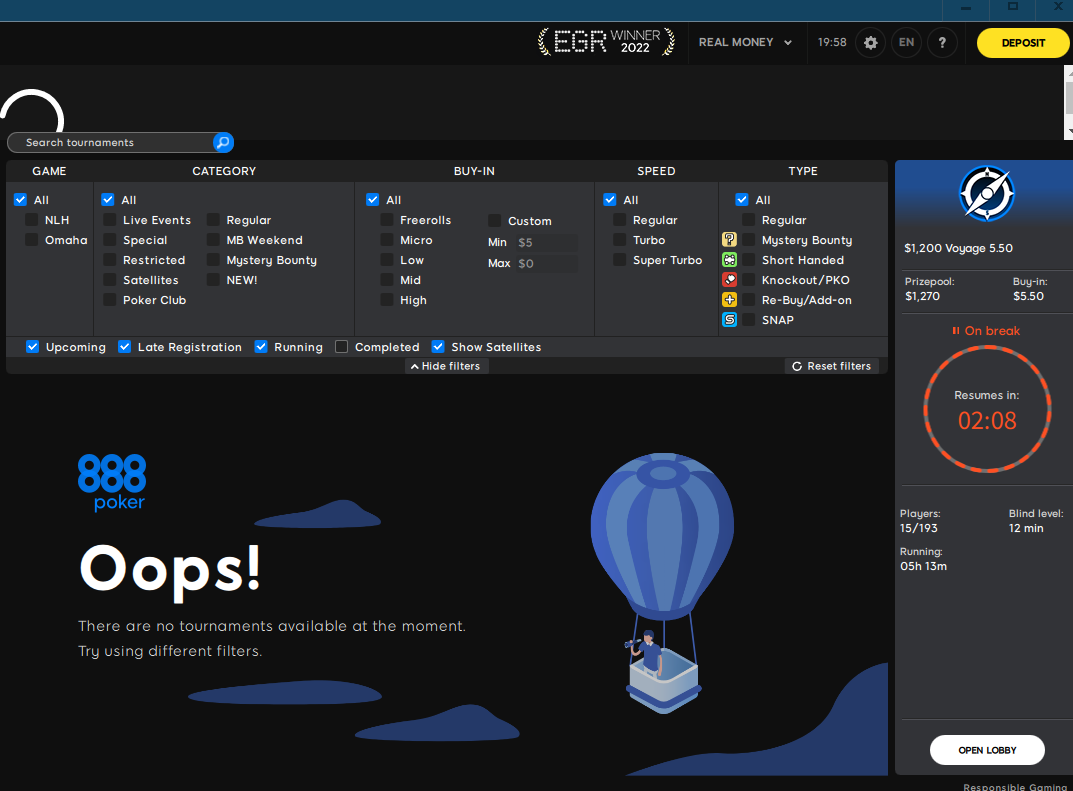Screen dimensions: 1073x791
Task: Open the EN language selector
Action: pyautogui.click(x=906, y=42)
